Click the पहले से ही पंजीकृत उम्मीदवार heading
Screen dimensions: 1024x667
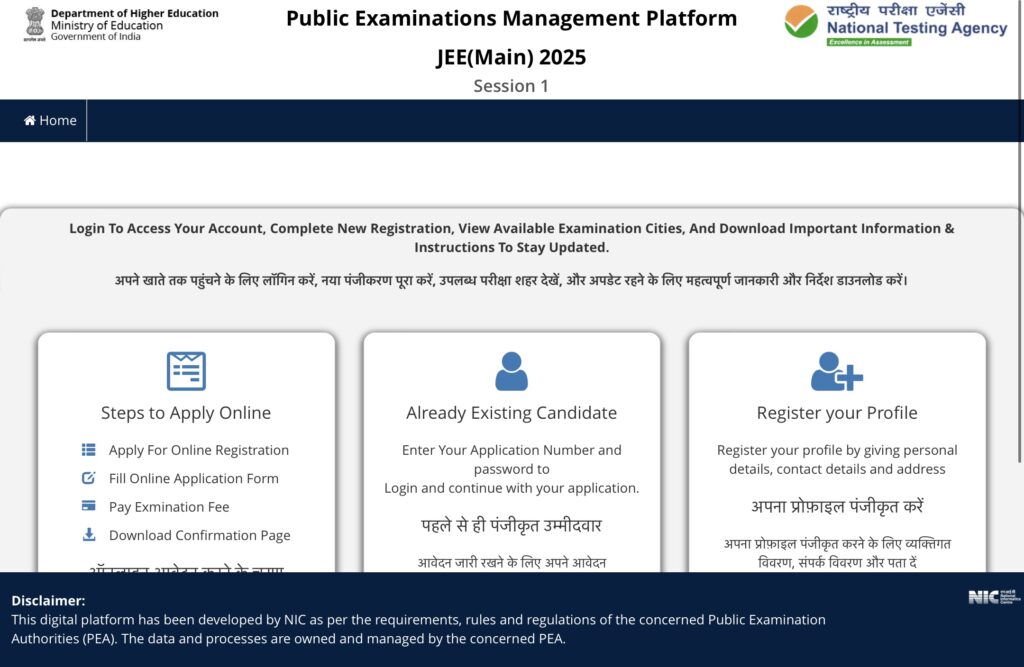tap(511, 525)
